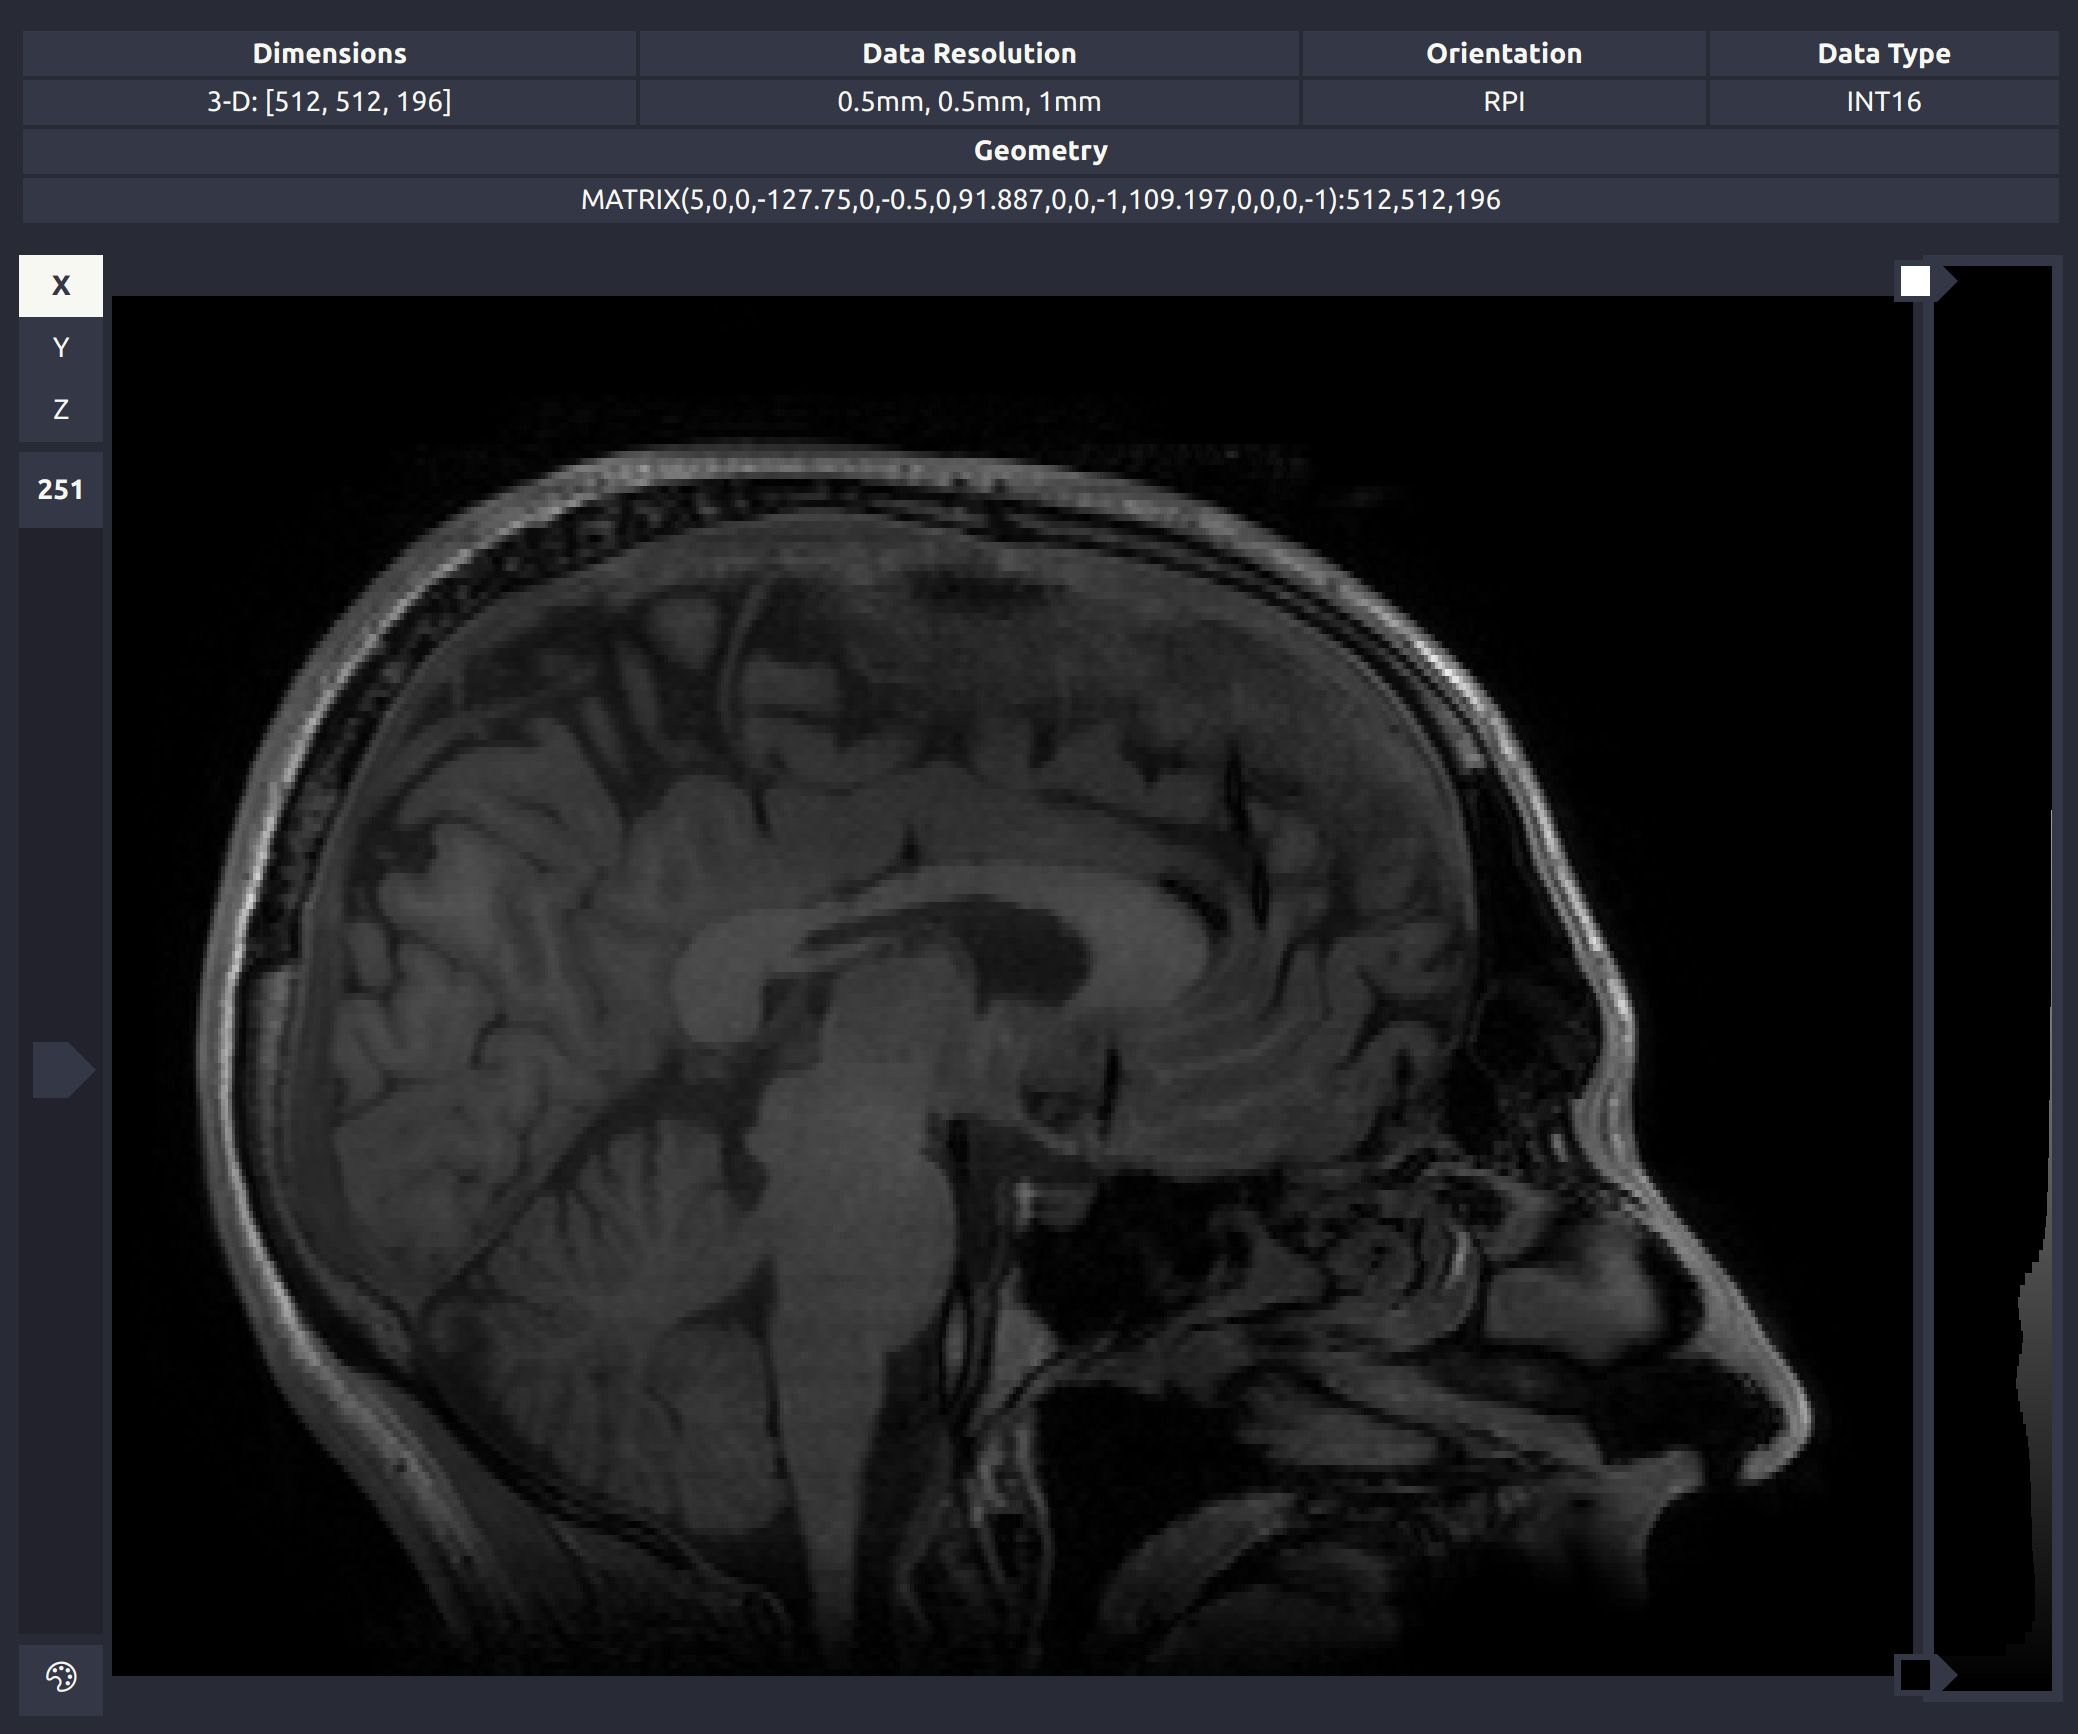Click the 3-D dimensions value cell

[x=329, y=102]
